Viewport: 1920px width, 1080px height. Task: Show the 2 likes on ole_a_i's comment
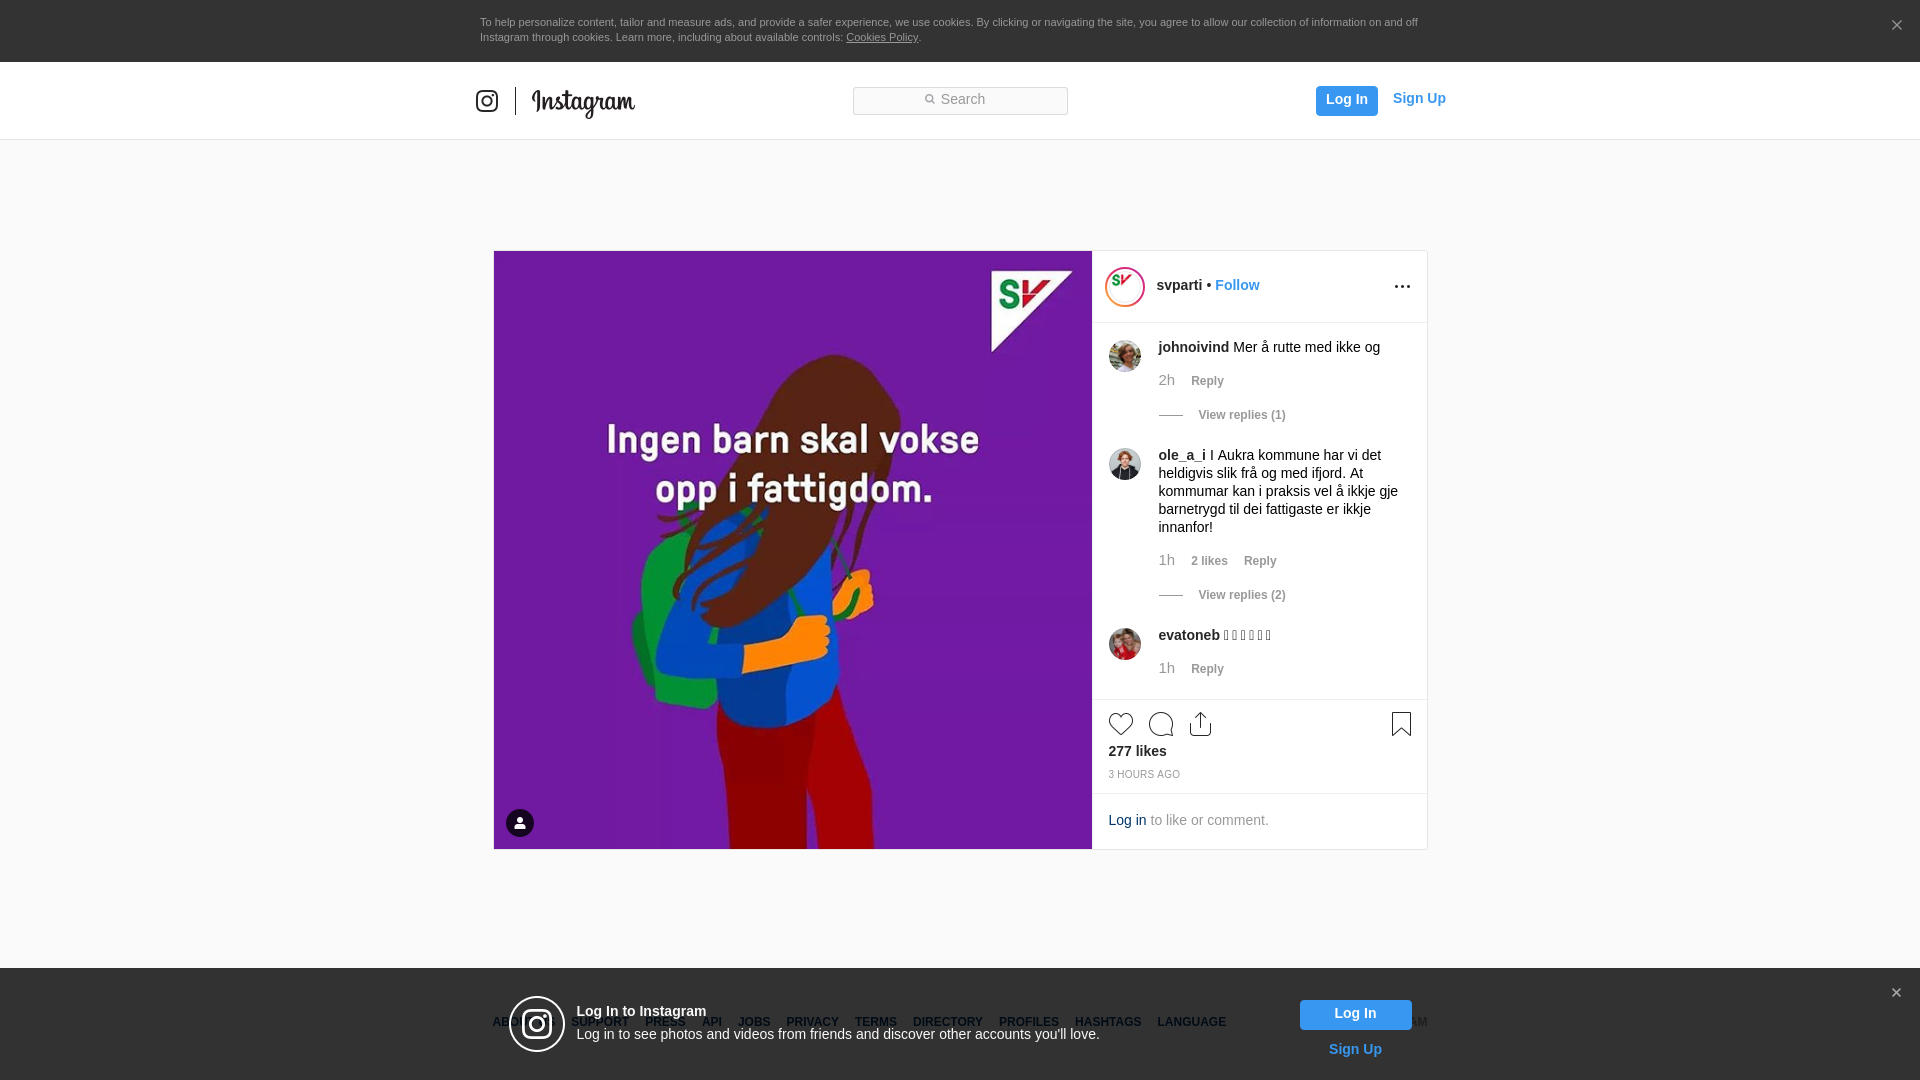1209,561
